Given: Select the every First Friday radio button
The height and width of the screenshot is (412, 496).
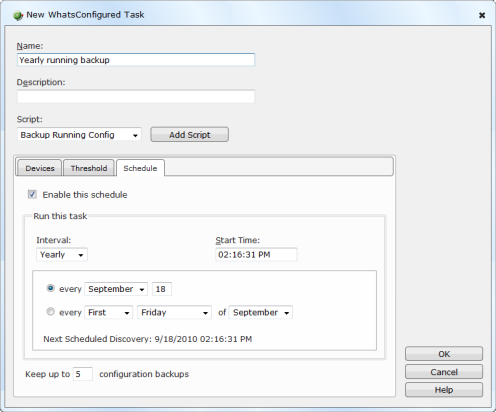Looking at the screenshot, I should click(x=50, y=312).
